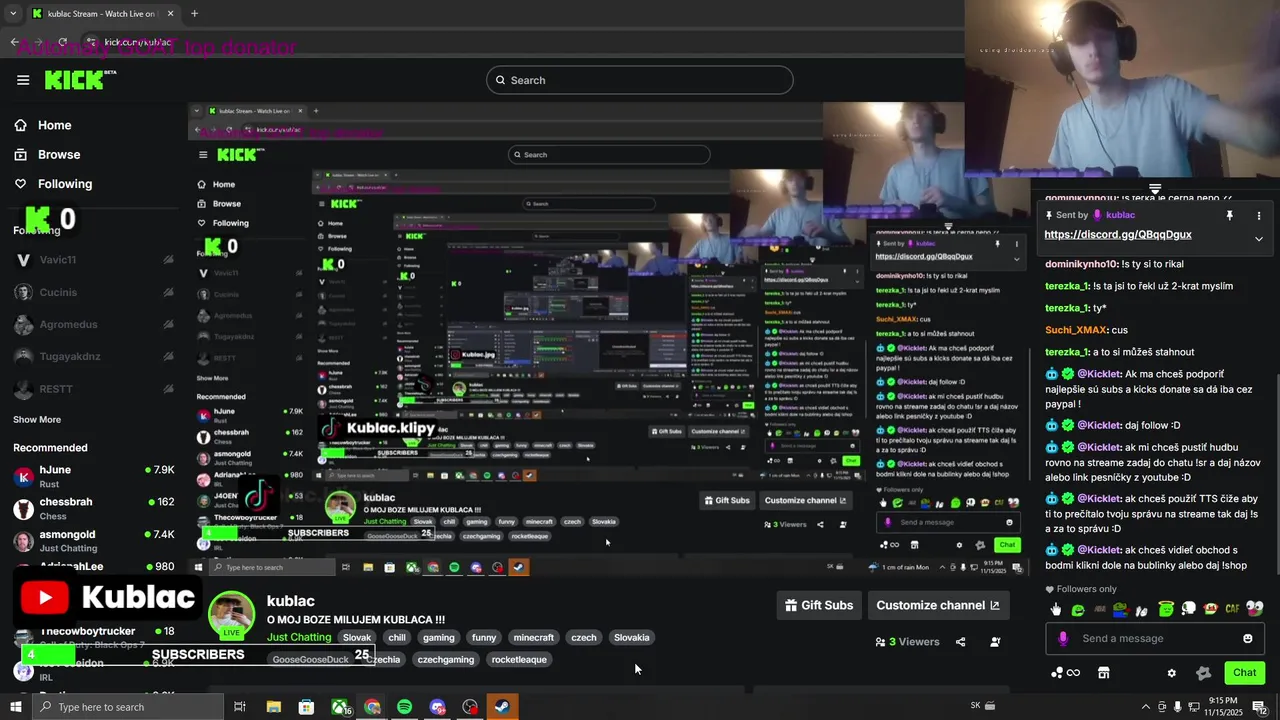Viewport: 1280px width, 720px height.
Task: Insert the pointing hand emote
Action: pyautogui.click(x=1056, y=609)
